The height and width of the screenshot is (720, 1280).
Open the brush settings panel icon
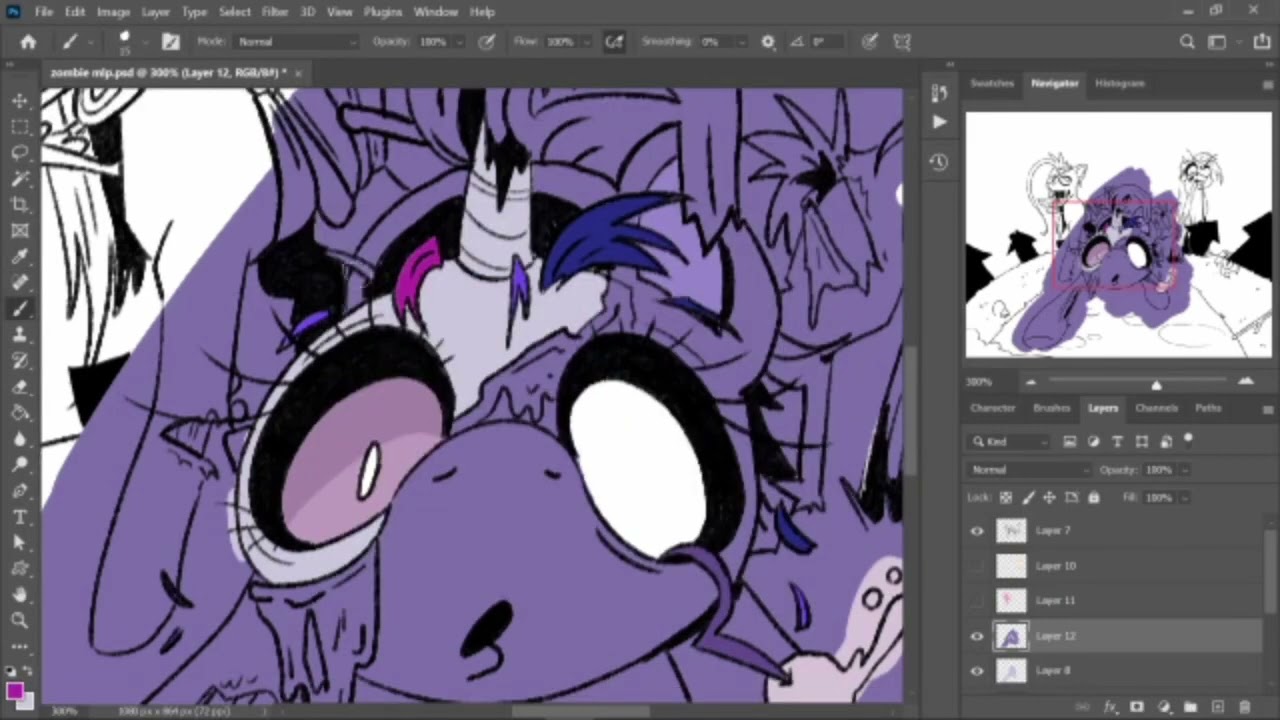(171, 42)
